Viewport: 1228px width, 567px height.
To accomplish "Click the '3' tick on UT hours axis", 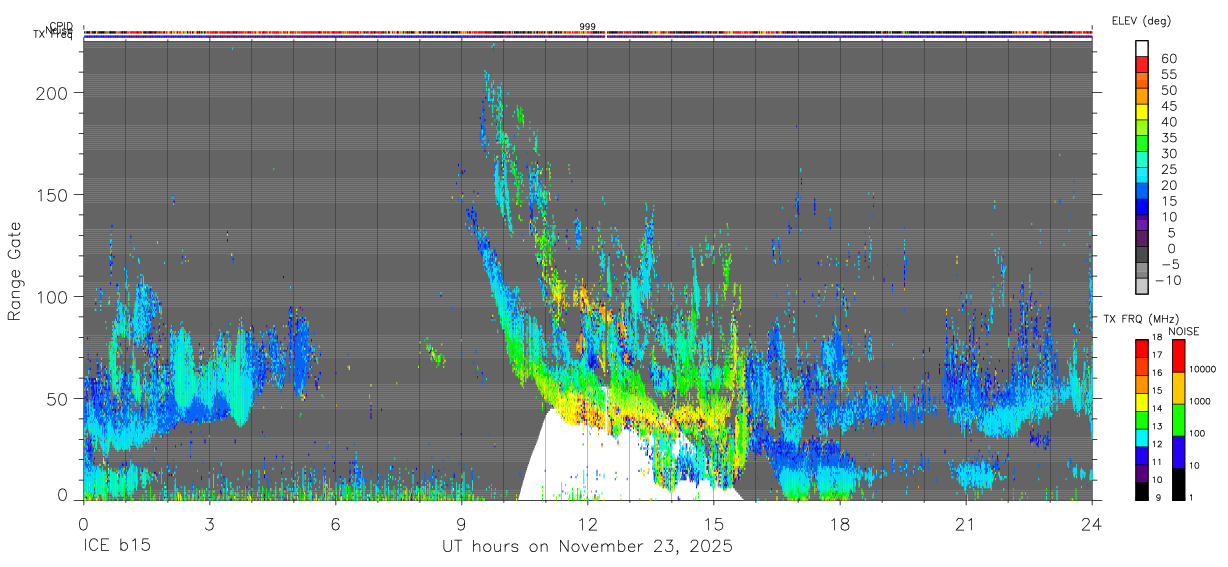I will click(x=209, y=524).
